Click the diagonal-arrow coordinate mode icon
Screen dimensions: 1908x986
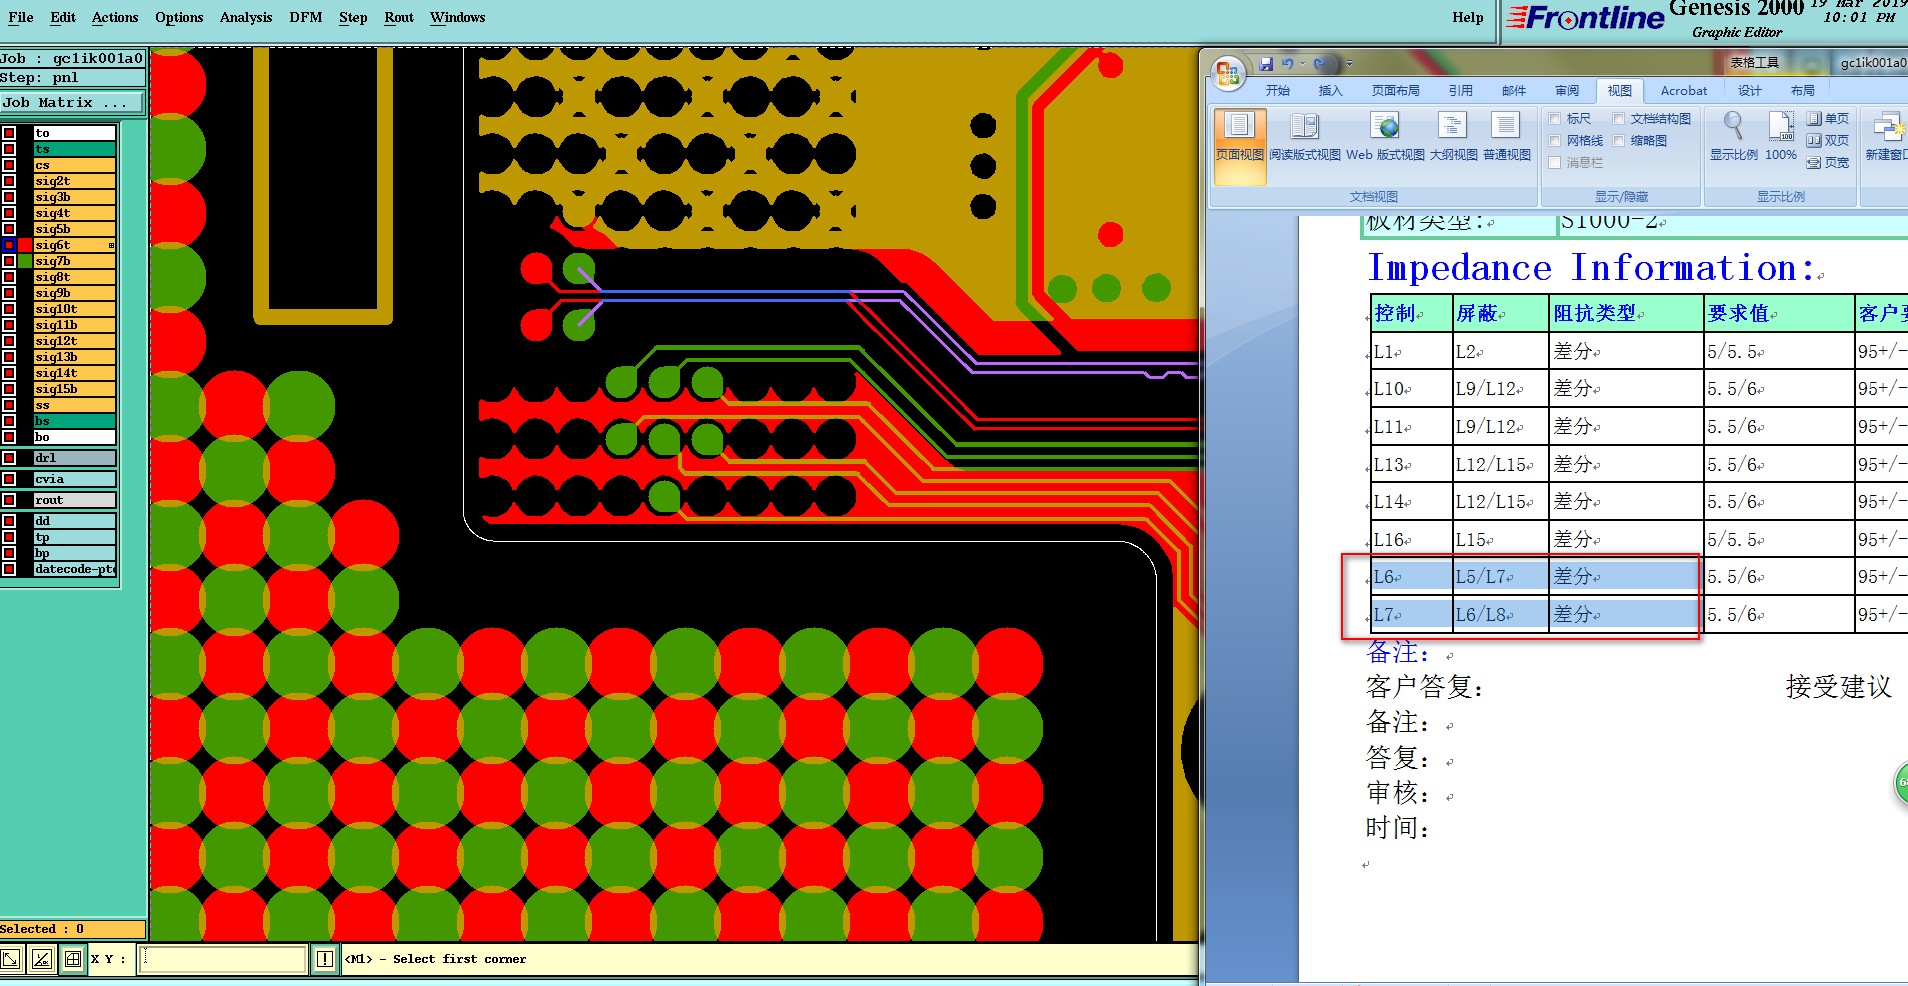[x=10, y=960]
